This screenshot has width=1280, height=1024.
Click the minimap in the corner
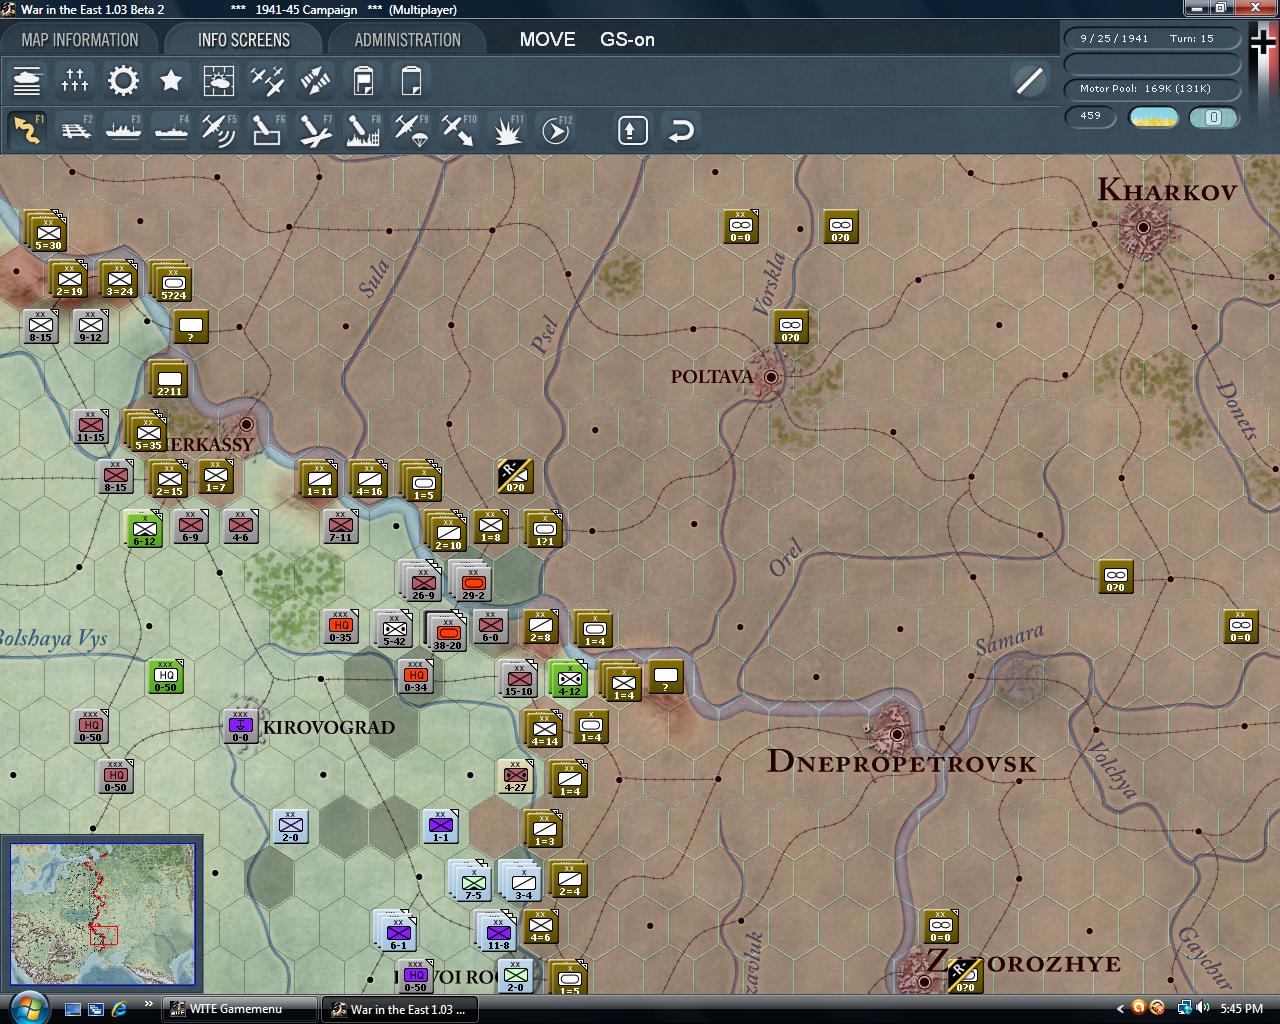[x=102, y=914]
